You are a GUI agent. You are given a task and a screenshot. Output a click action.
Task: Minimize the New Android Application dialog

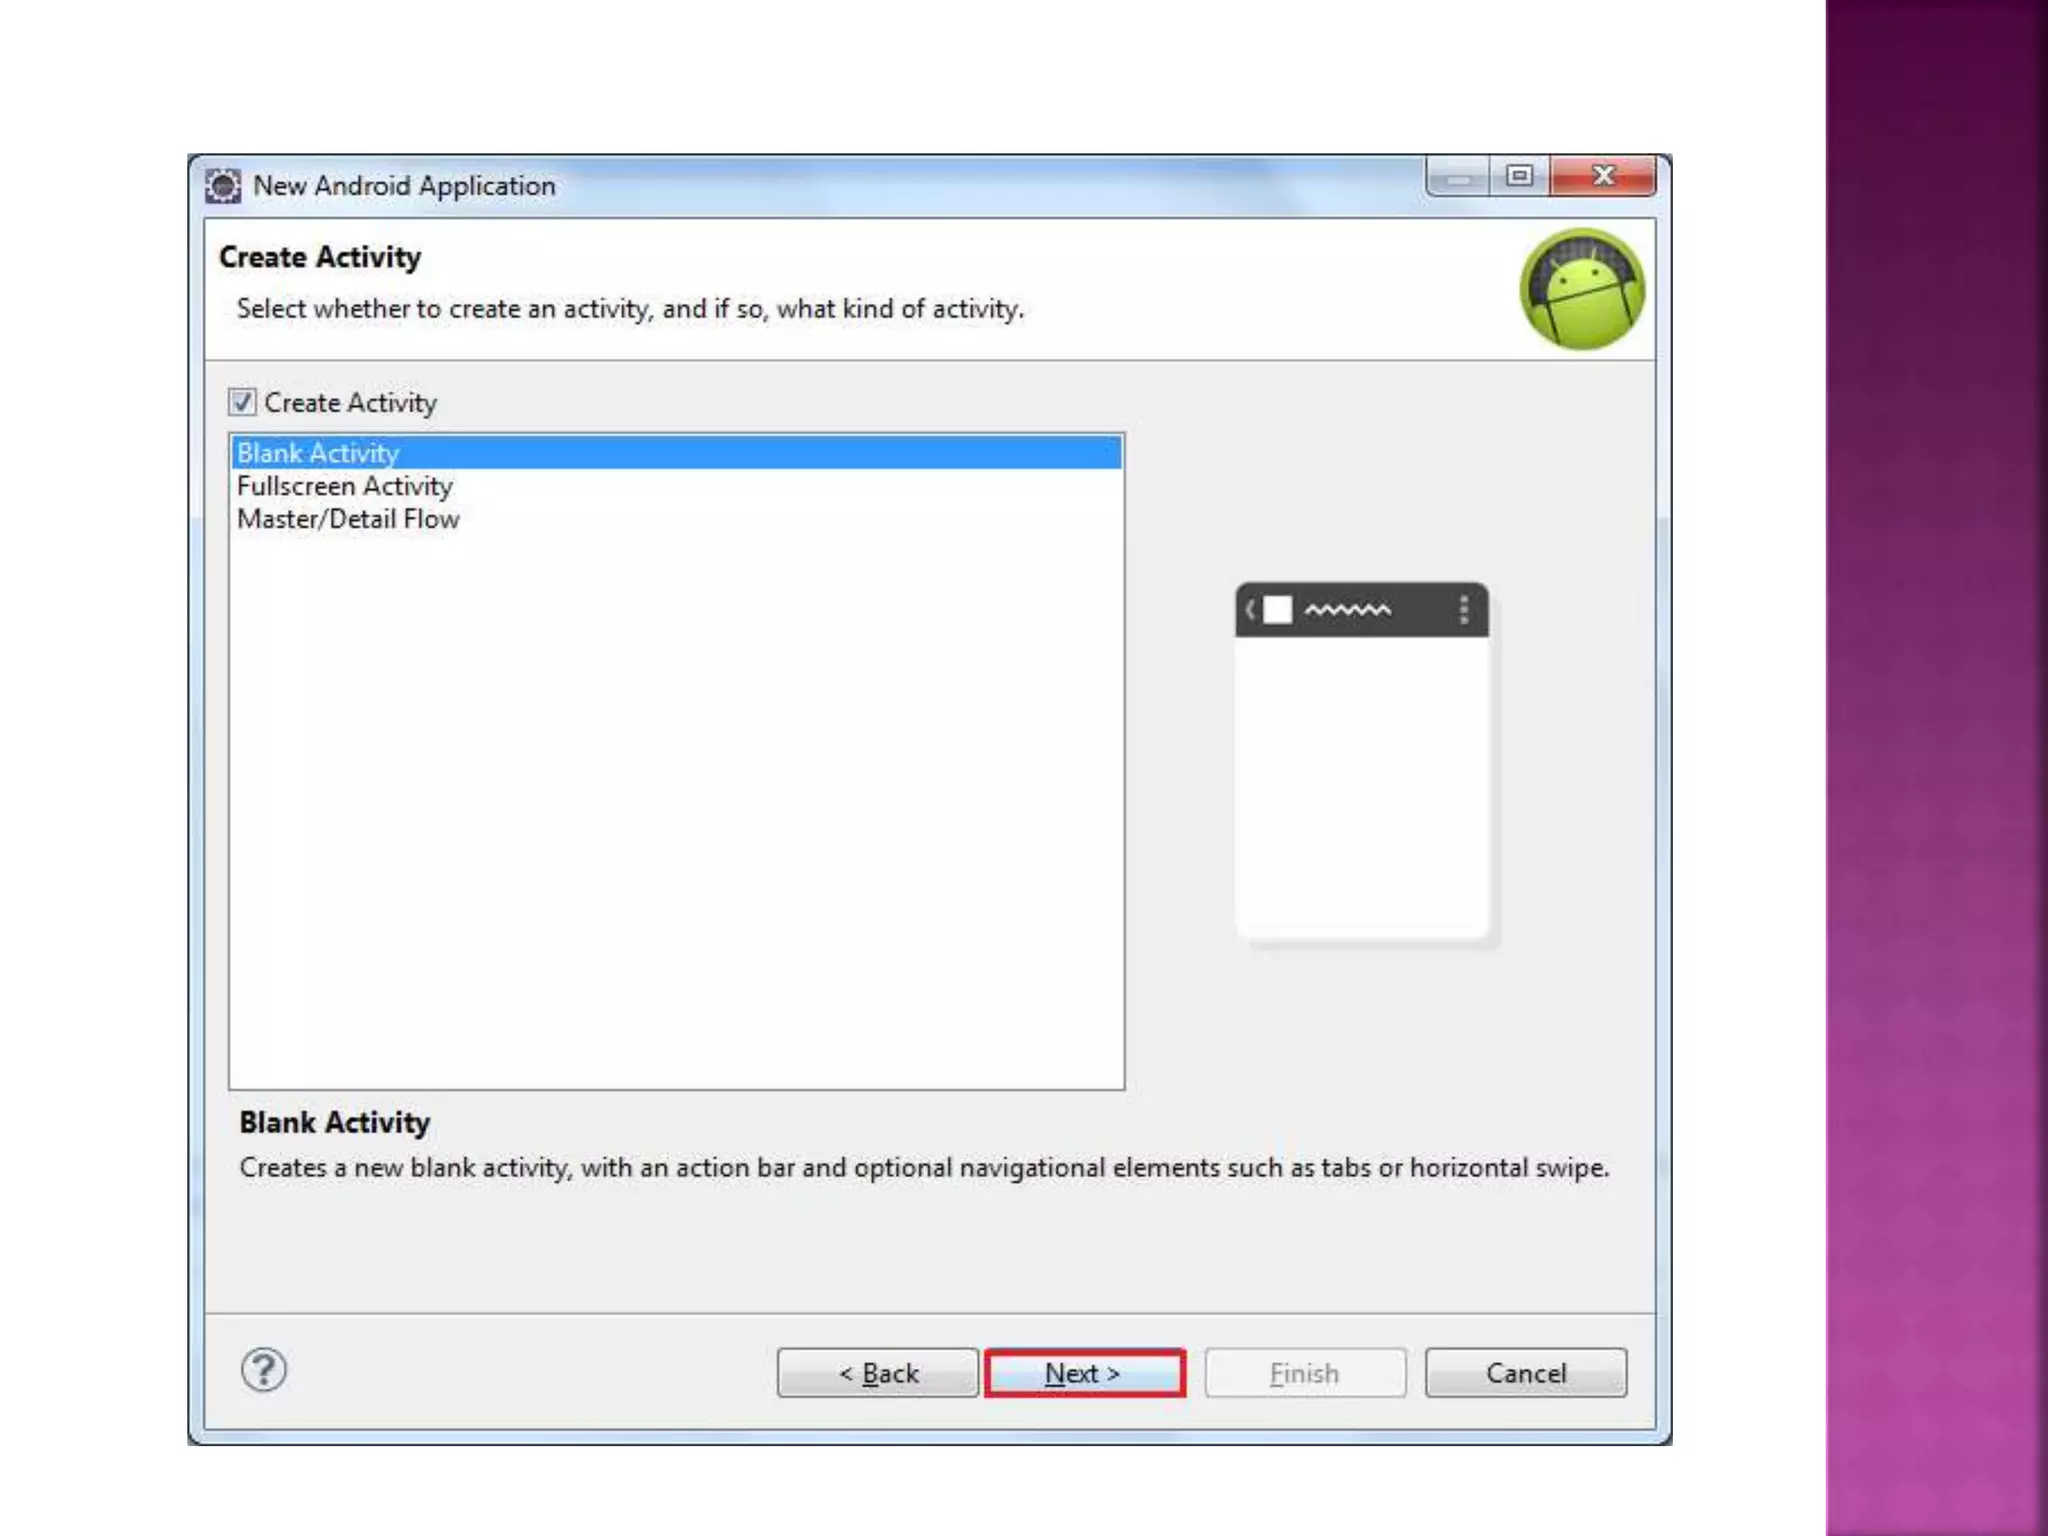click(1458, 176)
